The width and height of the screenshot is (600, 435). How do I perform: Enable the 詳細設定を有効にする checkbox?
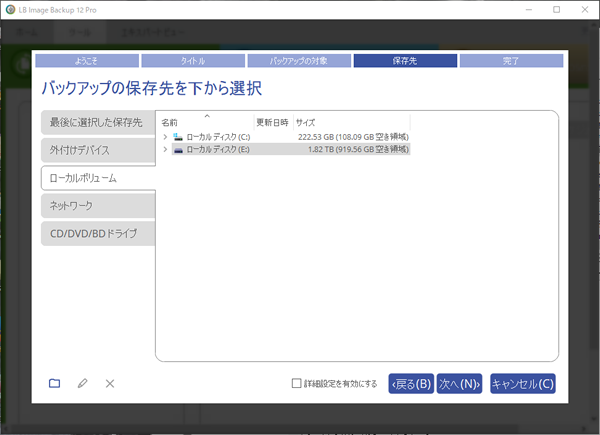pyautogui.click(x=297, y=383)
